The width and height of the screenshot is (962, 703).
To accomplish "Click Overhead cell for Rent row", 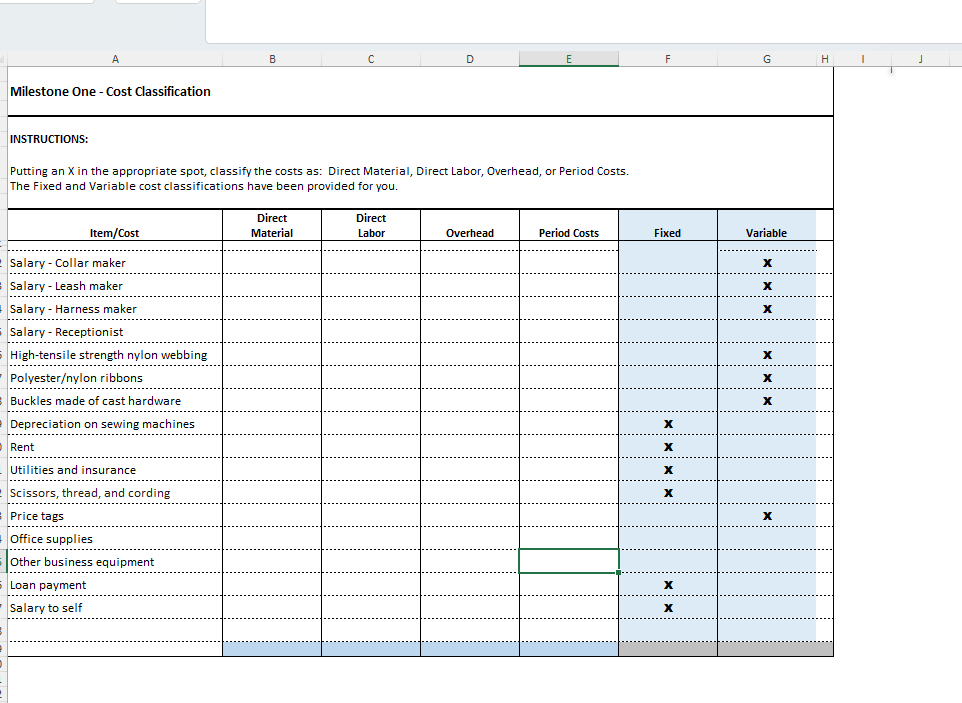I will point(469,447).
